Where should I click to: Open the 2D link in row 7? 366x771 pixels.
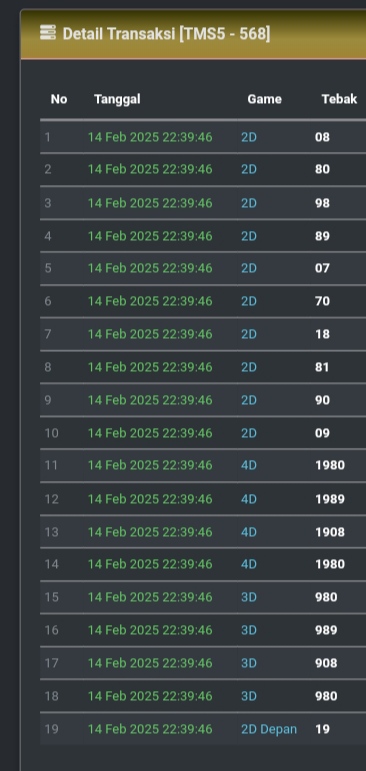pos(249,334)
